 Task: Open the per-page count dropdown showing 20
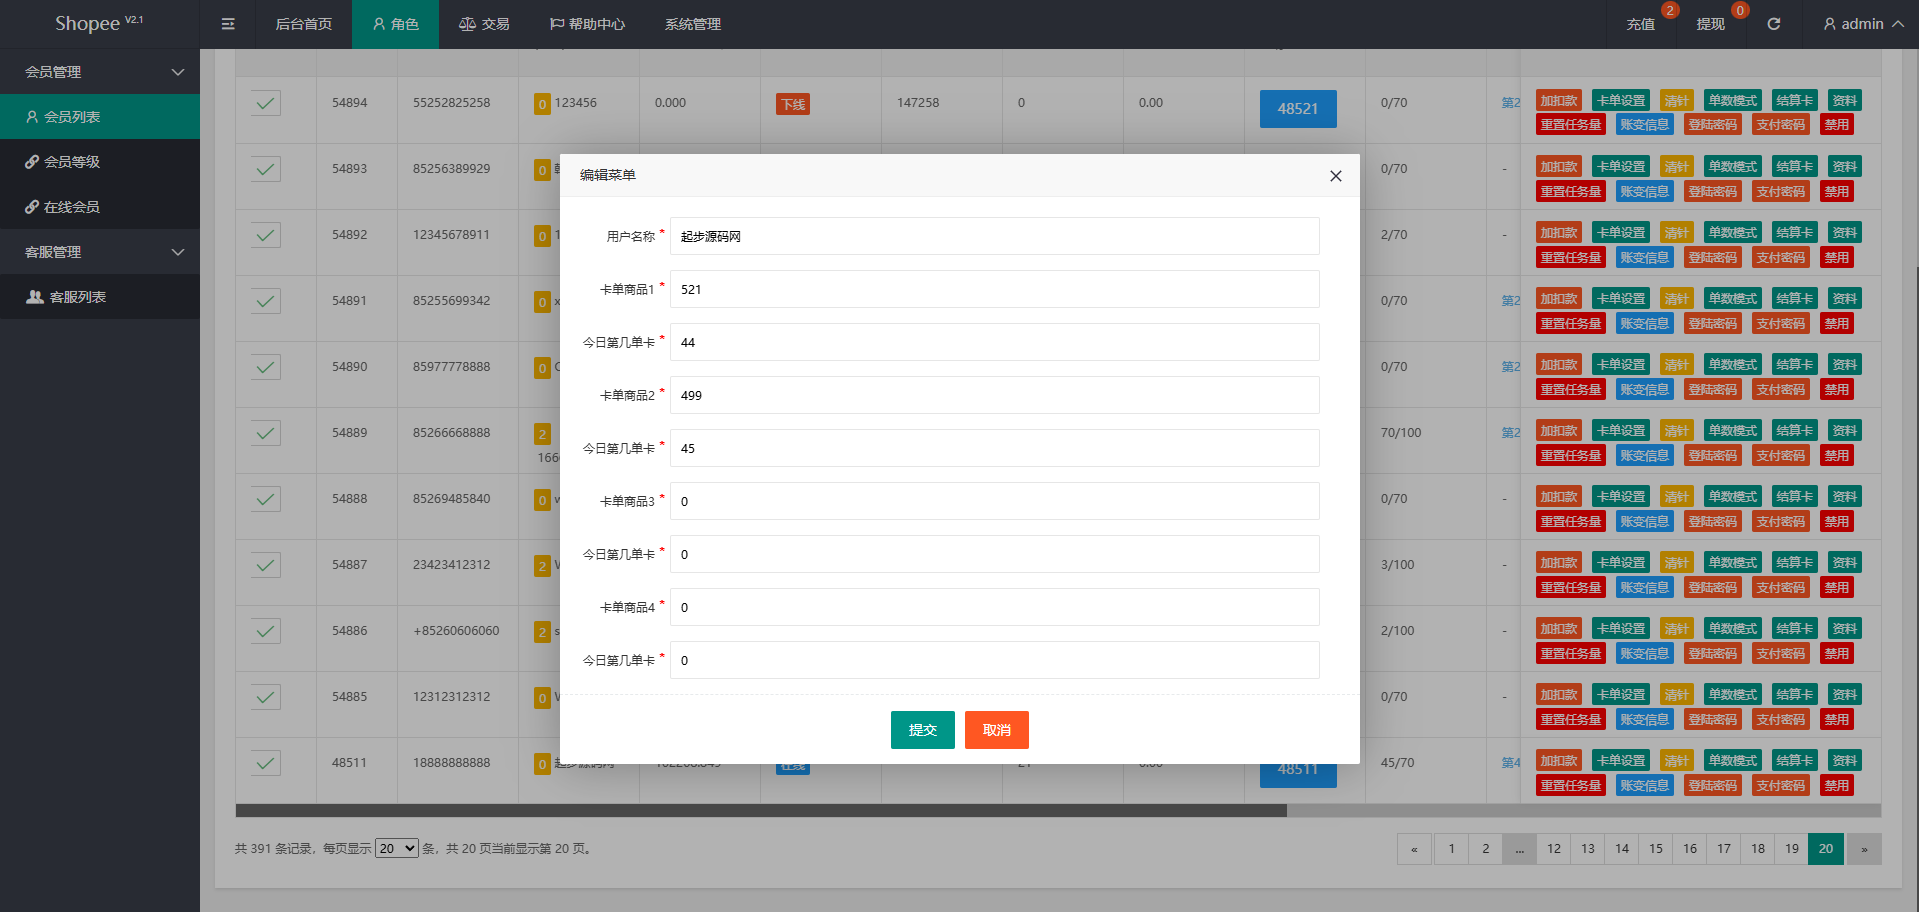(x=397, y=848)
